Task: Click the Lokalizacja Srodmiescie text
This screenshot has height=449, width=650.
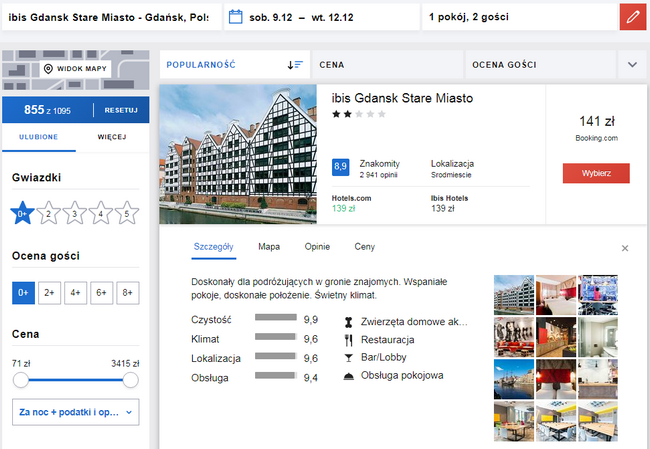Action: coord(452,169)
